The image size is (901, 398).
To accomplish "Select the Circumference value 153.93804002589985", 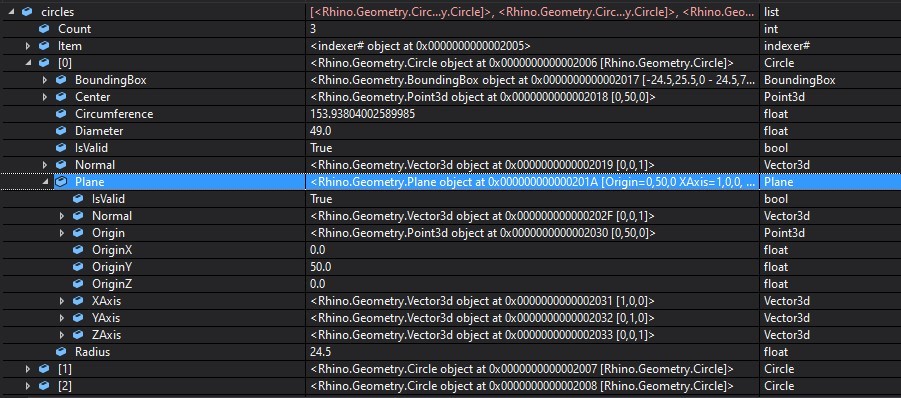I will coord(363,114).
